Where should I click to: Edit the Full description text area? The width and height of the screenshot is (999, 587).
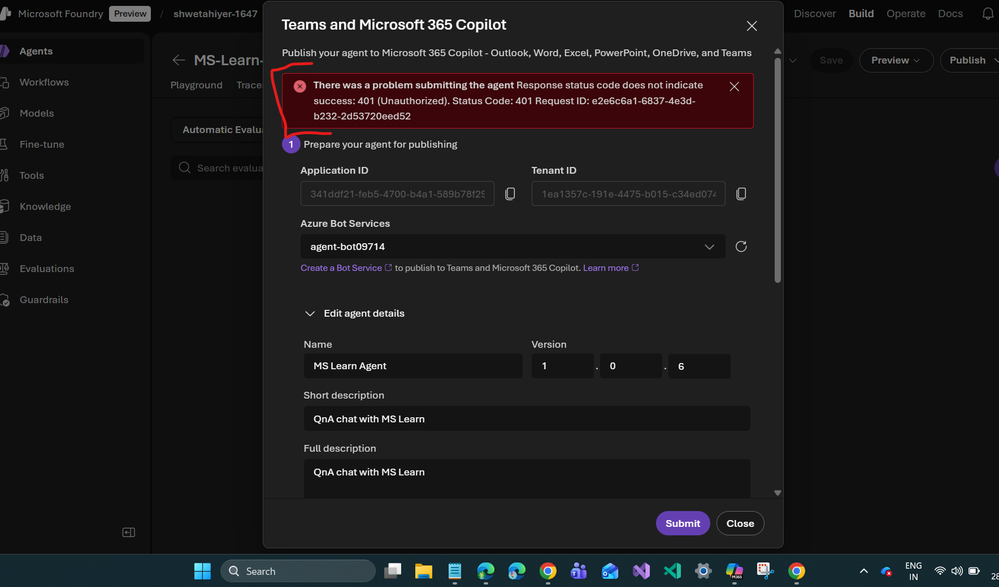[x=527, y=478]
